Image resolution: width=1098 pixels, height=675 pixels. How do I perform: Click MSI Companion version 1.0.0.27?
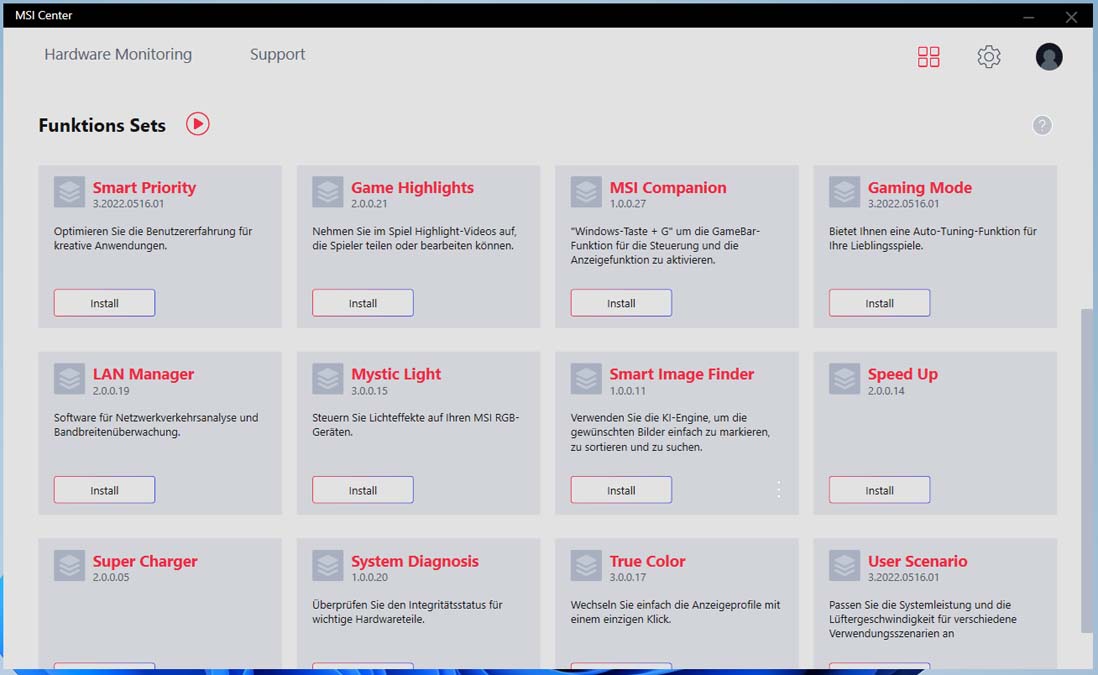[x=627, y=204]
